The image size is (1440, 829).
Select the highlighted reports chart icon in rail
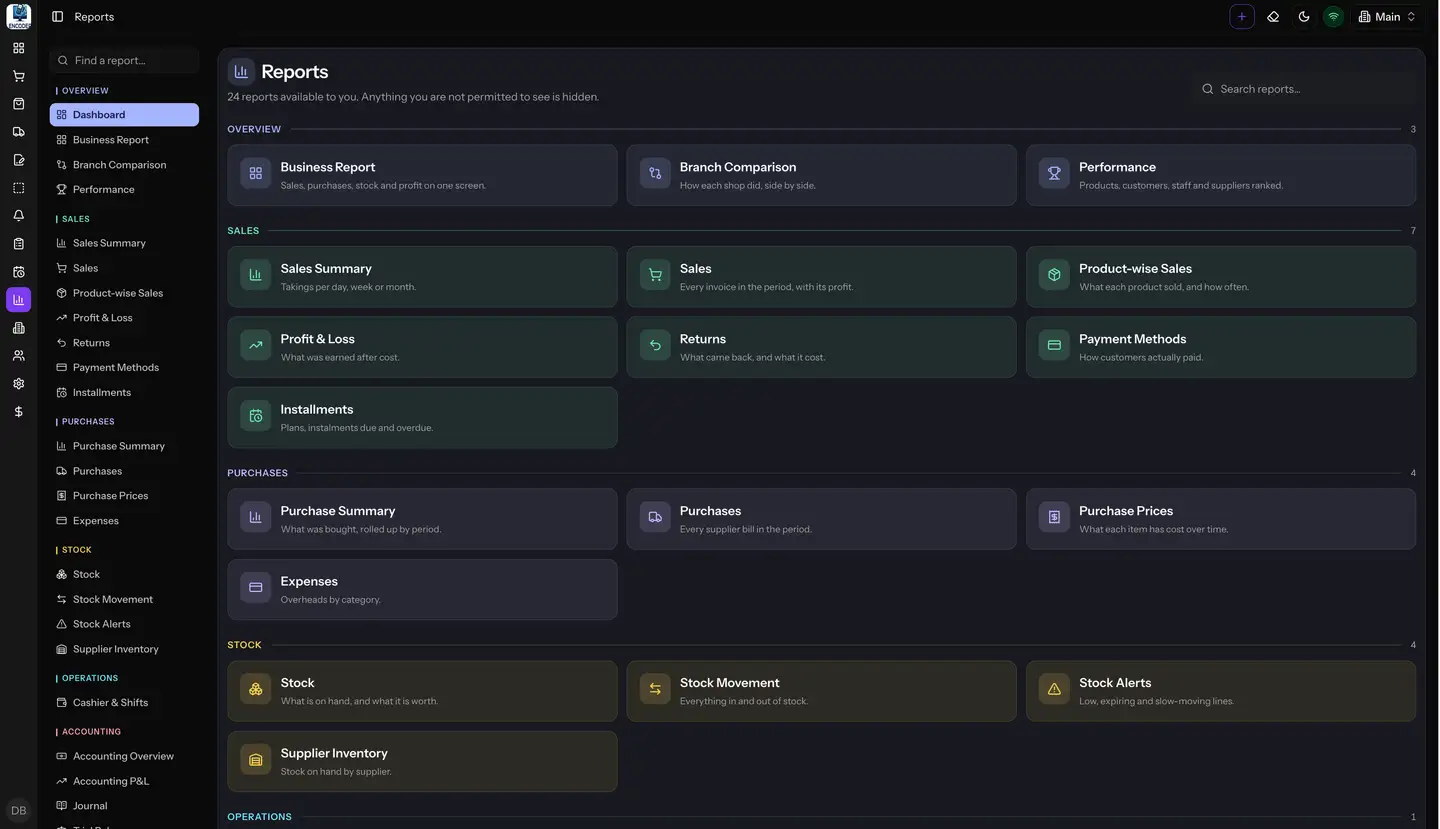pos(18,300)
